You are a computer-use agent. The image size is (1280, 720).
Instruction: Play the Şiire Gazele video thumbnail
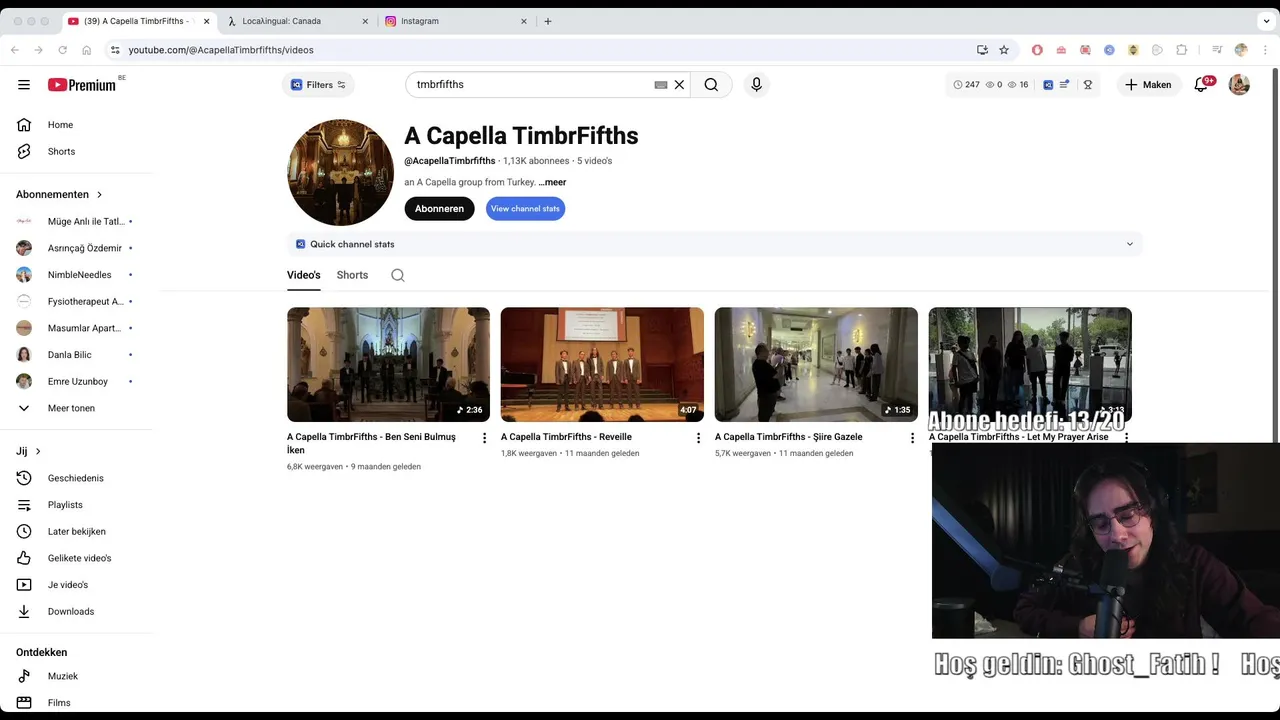click(816, 365)
